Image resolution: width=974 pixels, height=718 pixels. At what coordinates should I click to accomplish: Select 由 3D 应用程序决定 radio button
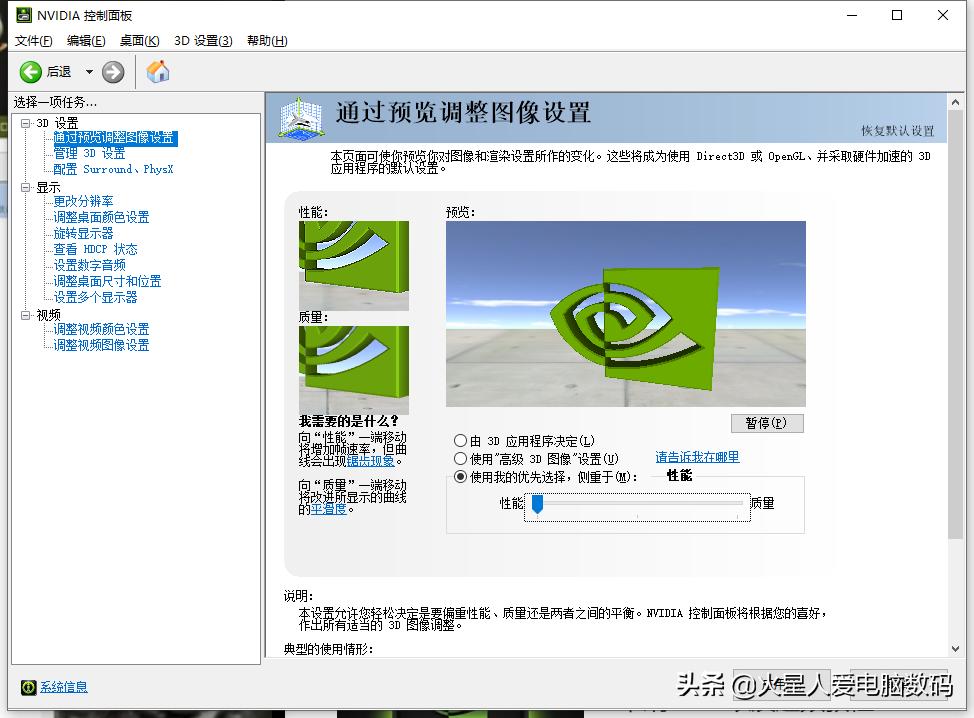(463, 441)
